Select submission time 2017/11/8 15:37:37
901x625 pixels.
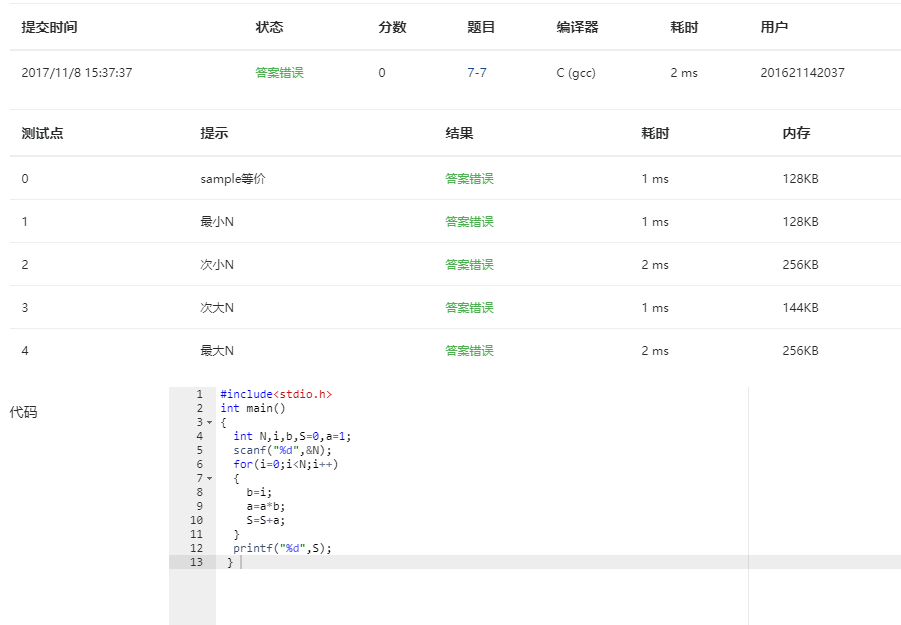click(77, 72)
